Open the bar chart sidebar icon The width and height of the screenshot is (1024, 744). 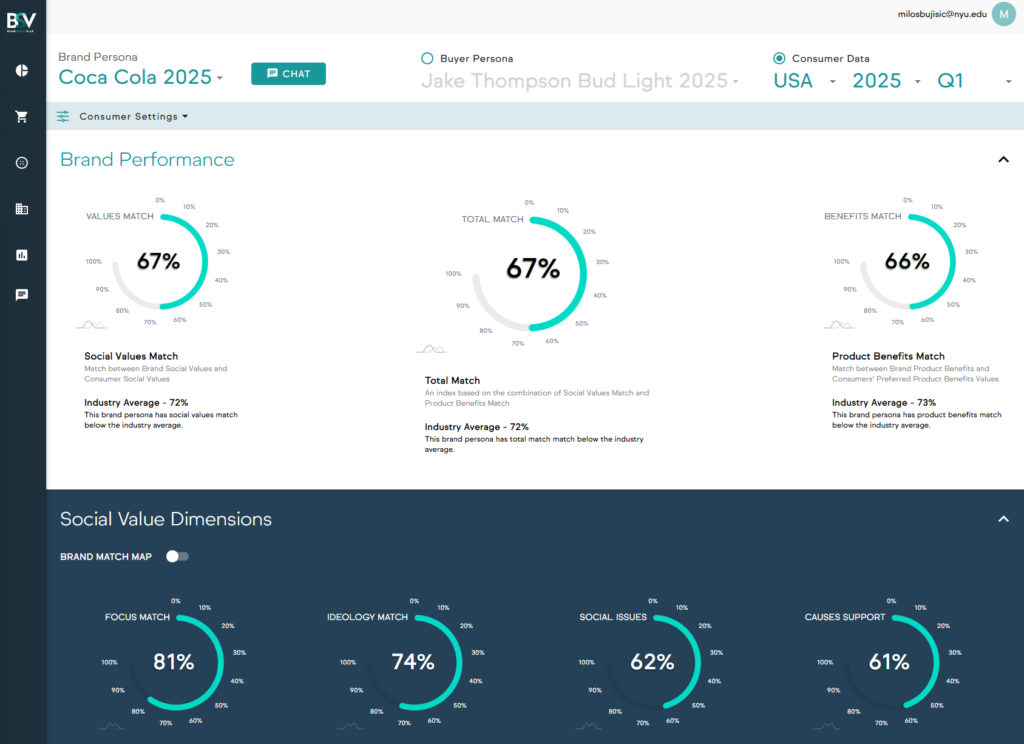click(22, 255)
